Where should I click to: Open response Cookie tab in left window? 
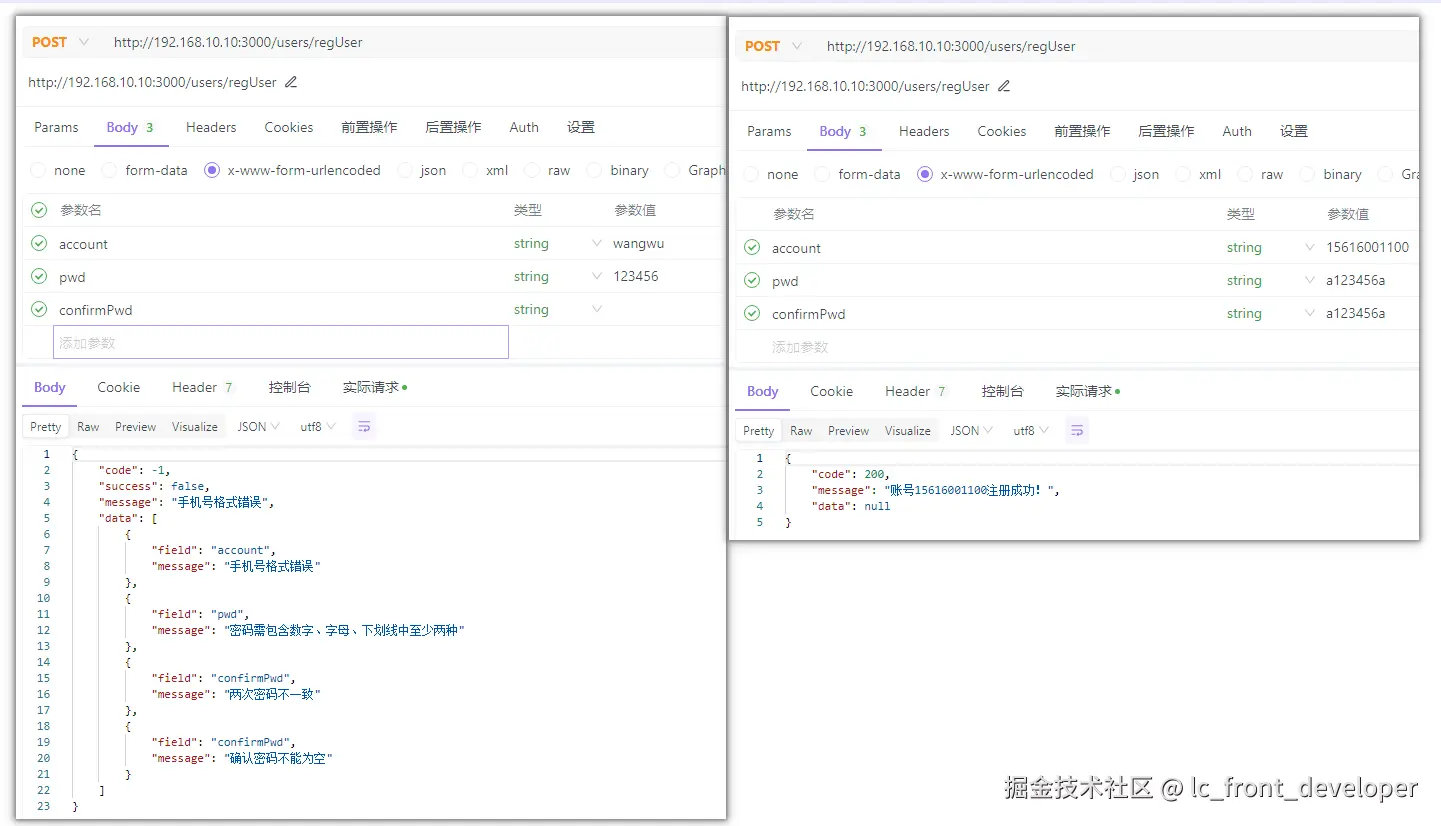coord(118,387)
